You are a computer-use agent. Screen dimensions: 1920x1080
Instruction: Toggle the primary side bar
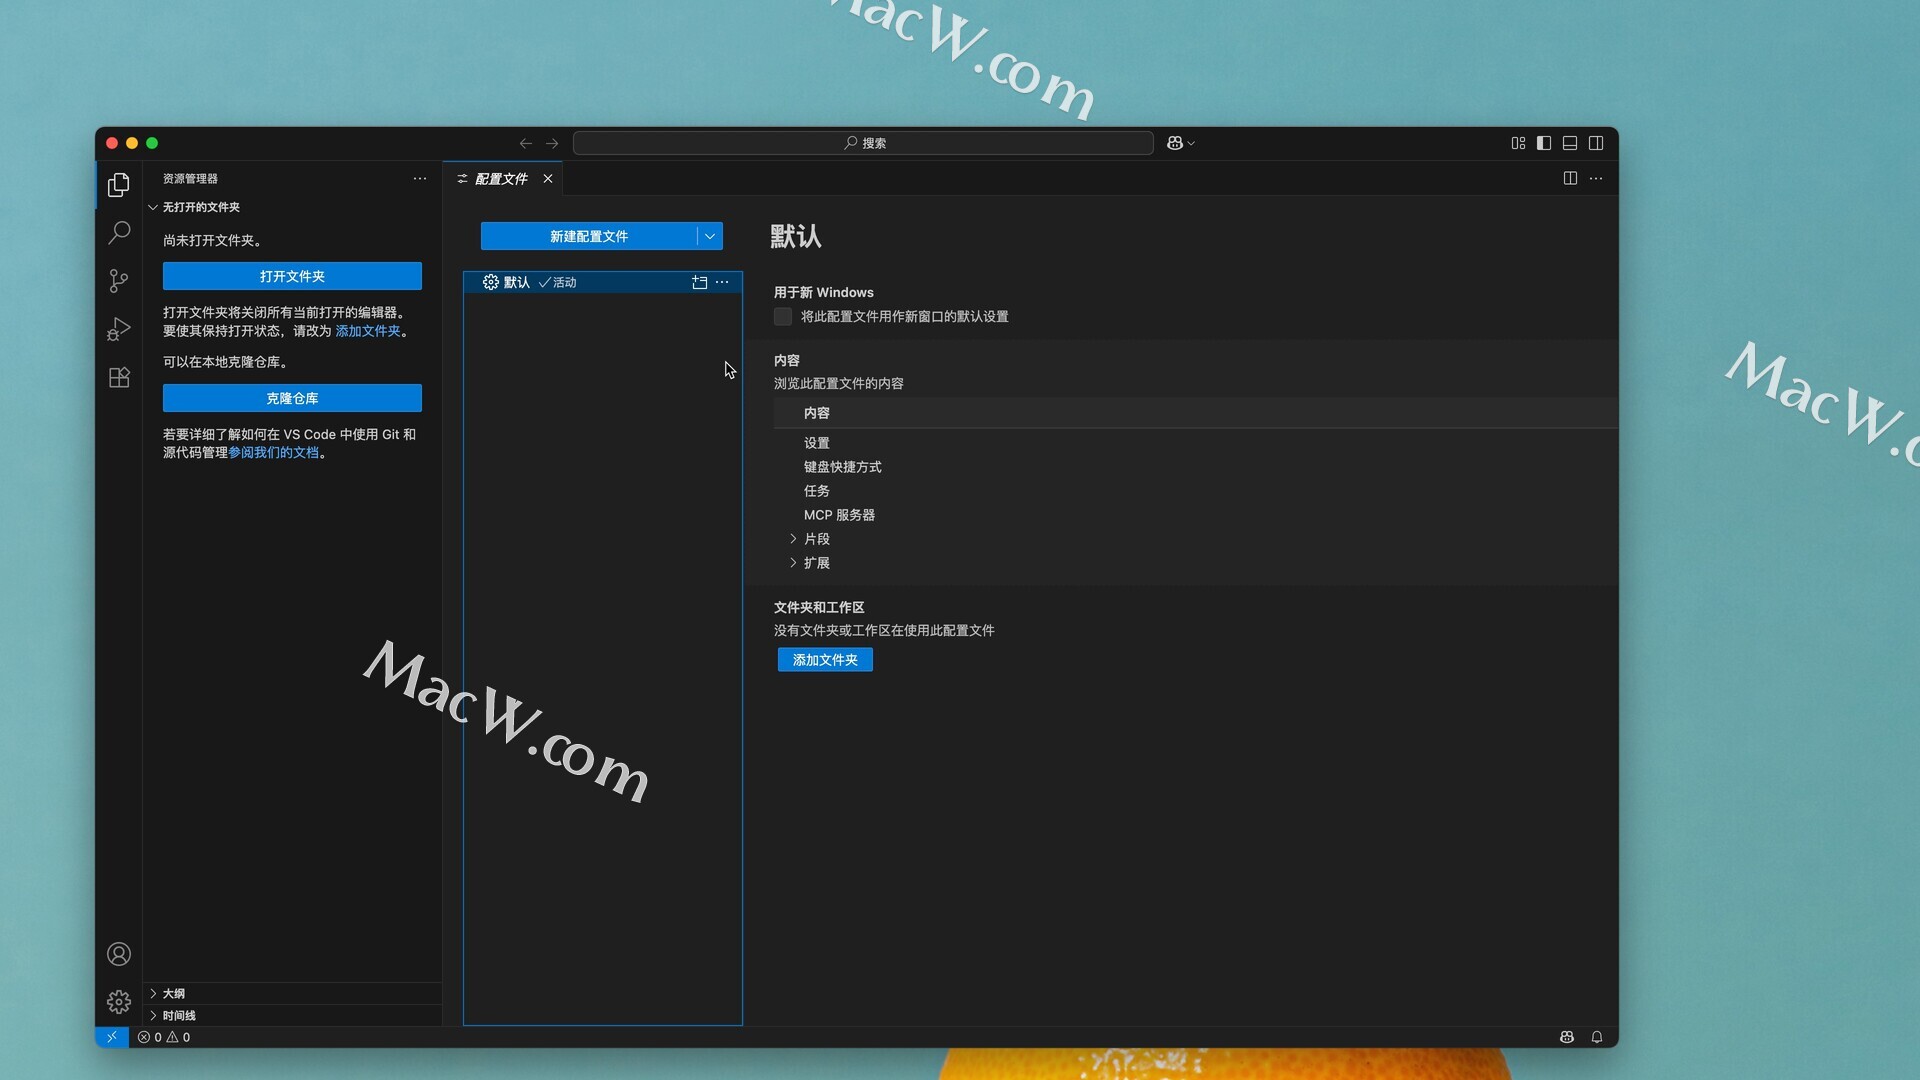(x=1544, y=143)
